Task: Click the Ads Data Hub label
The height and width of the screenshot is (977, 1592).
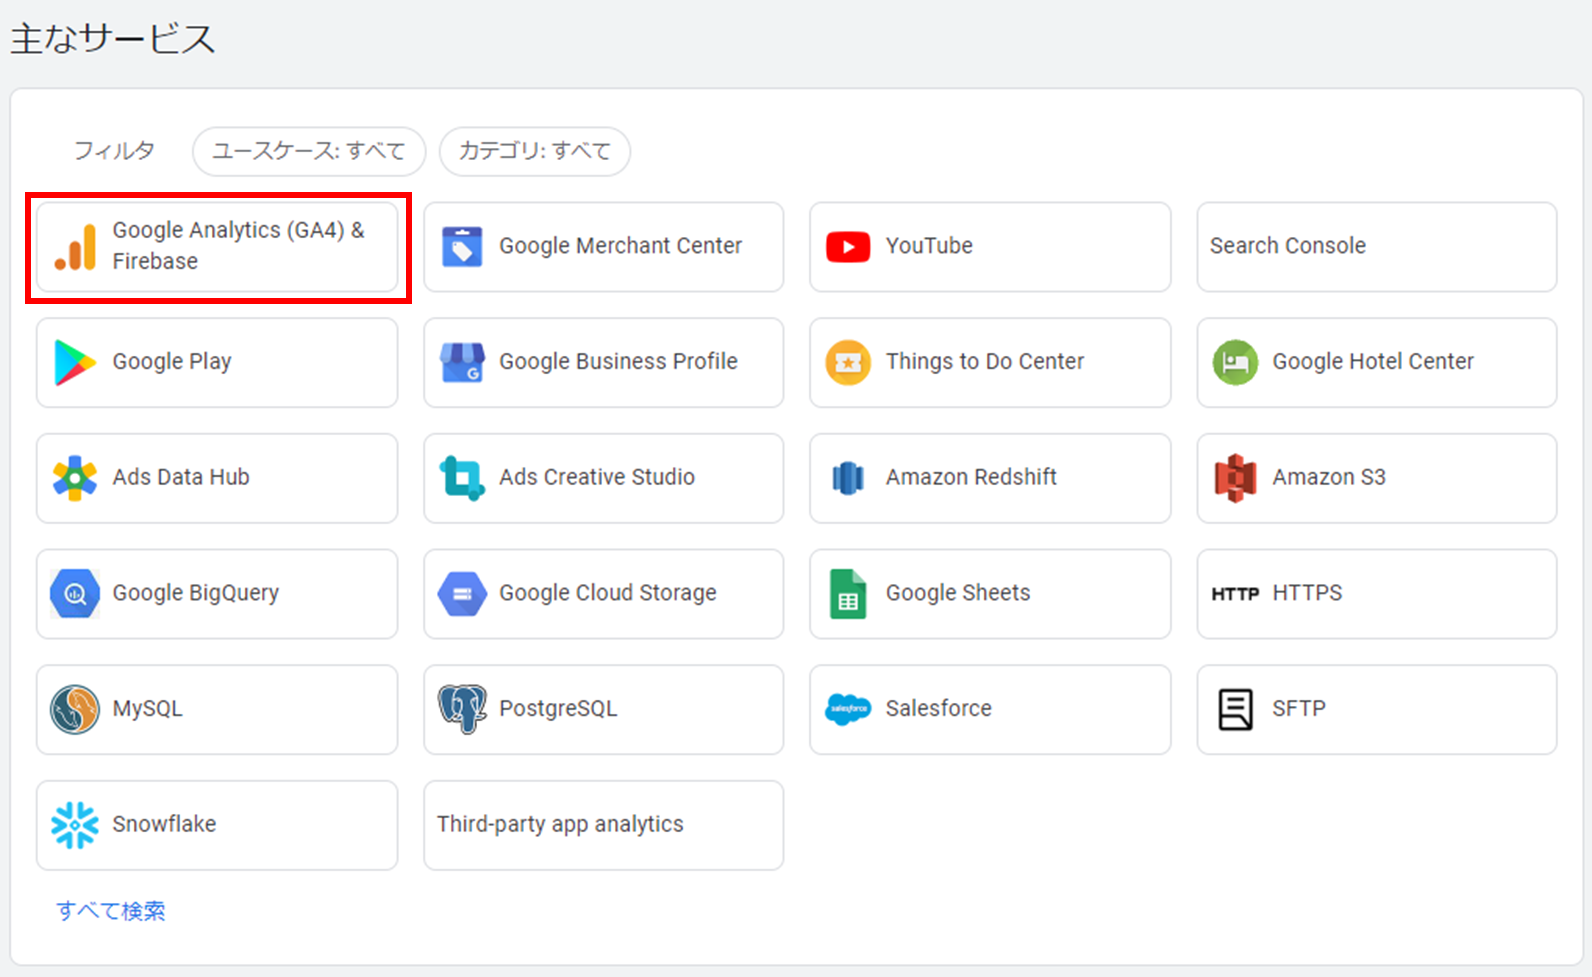Action: pyautogui.click(x=181, y=478)
